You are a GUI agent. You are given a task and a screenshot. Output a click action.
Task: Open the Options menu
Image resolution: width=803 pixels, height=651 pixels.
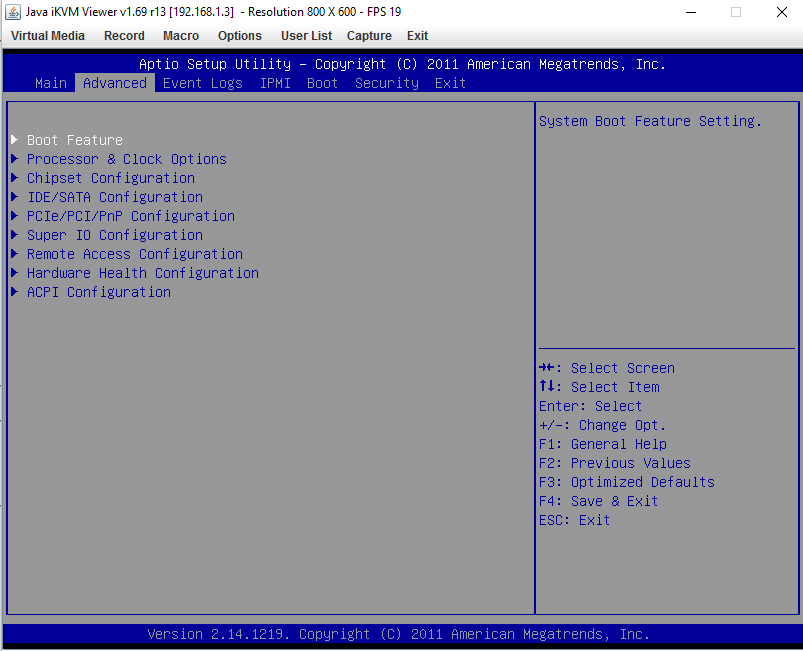[240, 36]
